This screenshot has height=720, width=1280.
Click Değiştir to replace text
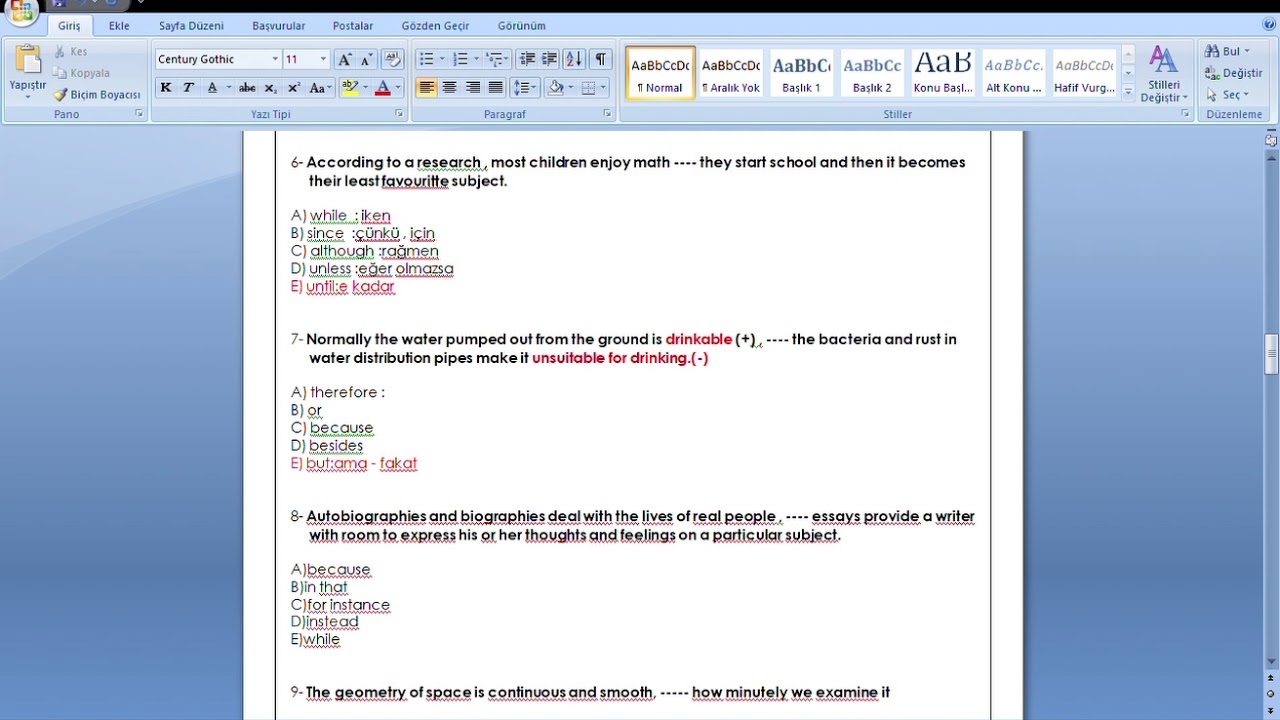(x=1233, y=73)
